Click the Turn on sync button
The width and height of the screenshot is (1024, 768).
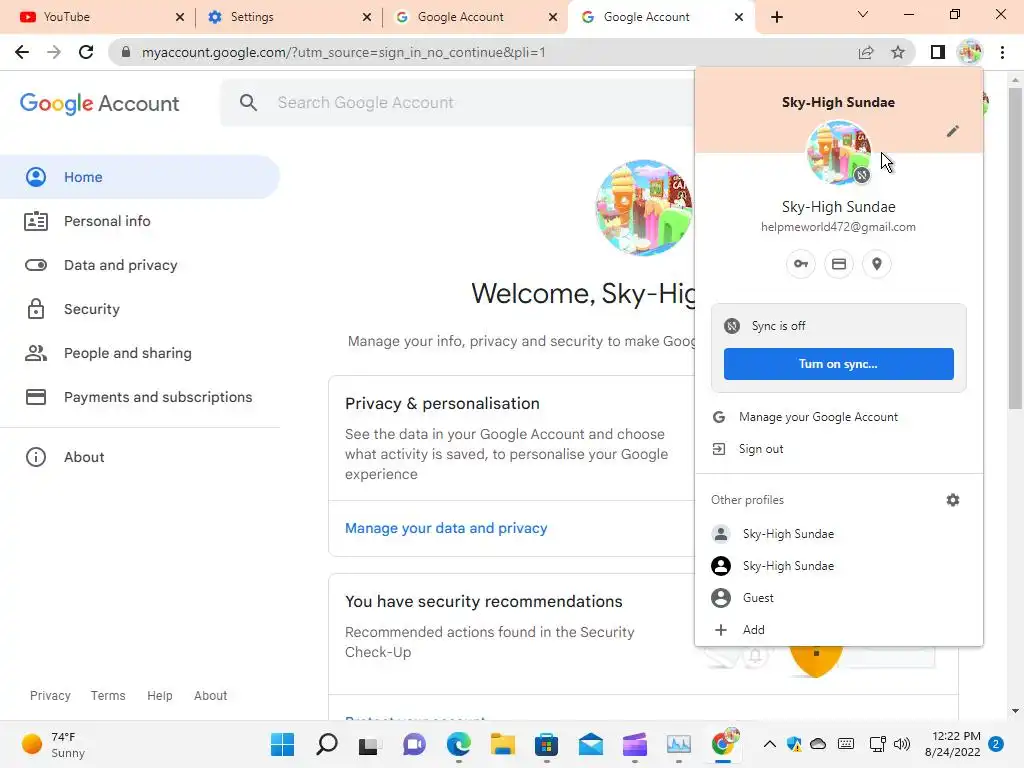pos(839,364)
